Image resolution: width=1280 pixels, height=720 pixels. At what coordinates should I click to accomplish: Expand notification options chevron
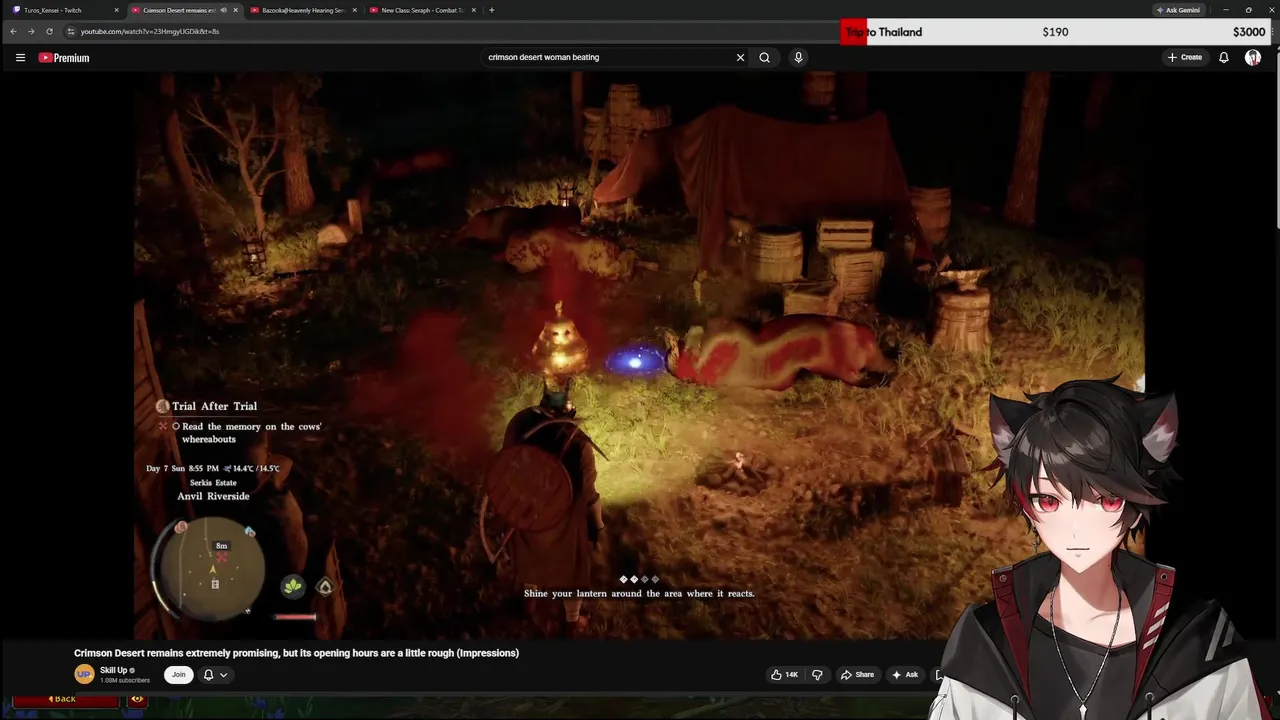coord(223,675)
